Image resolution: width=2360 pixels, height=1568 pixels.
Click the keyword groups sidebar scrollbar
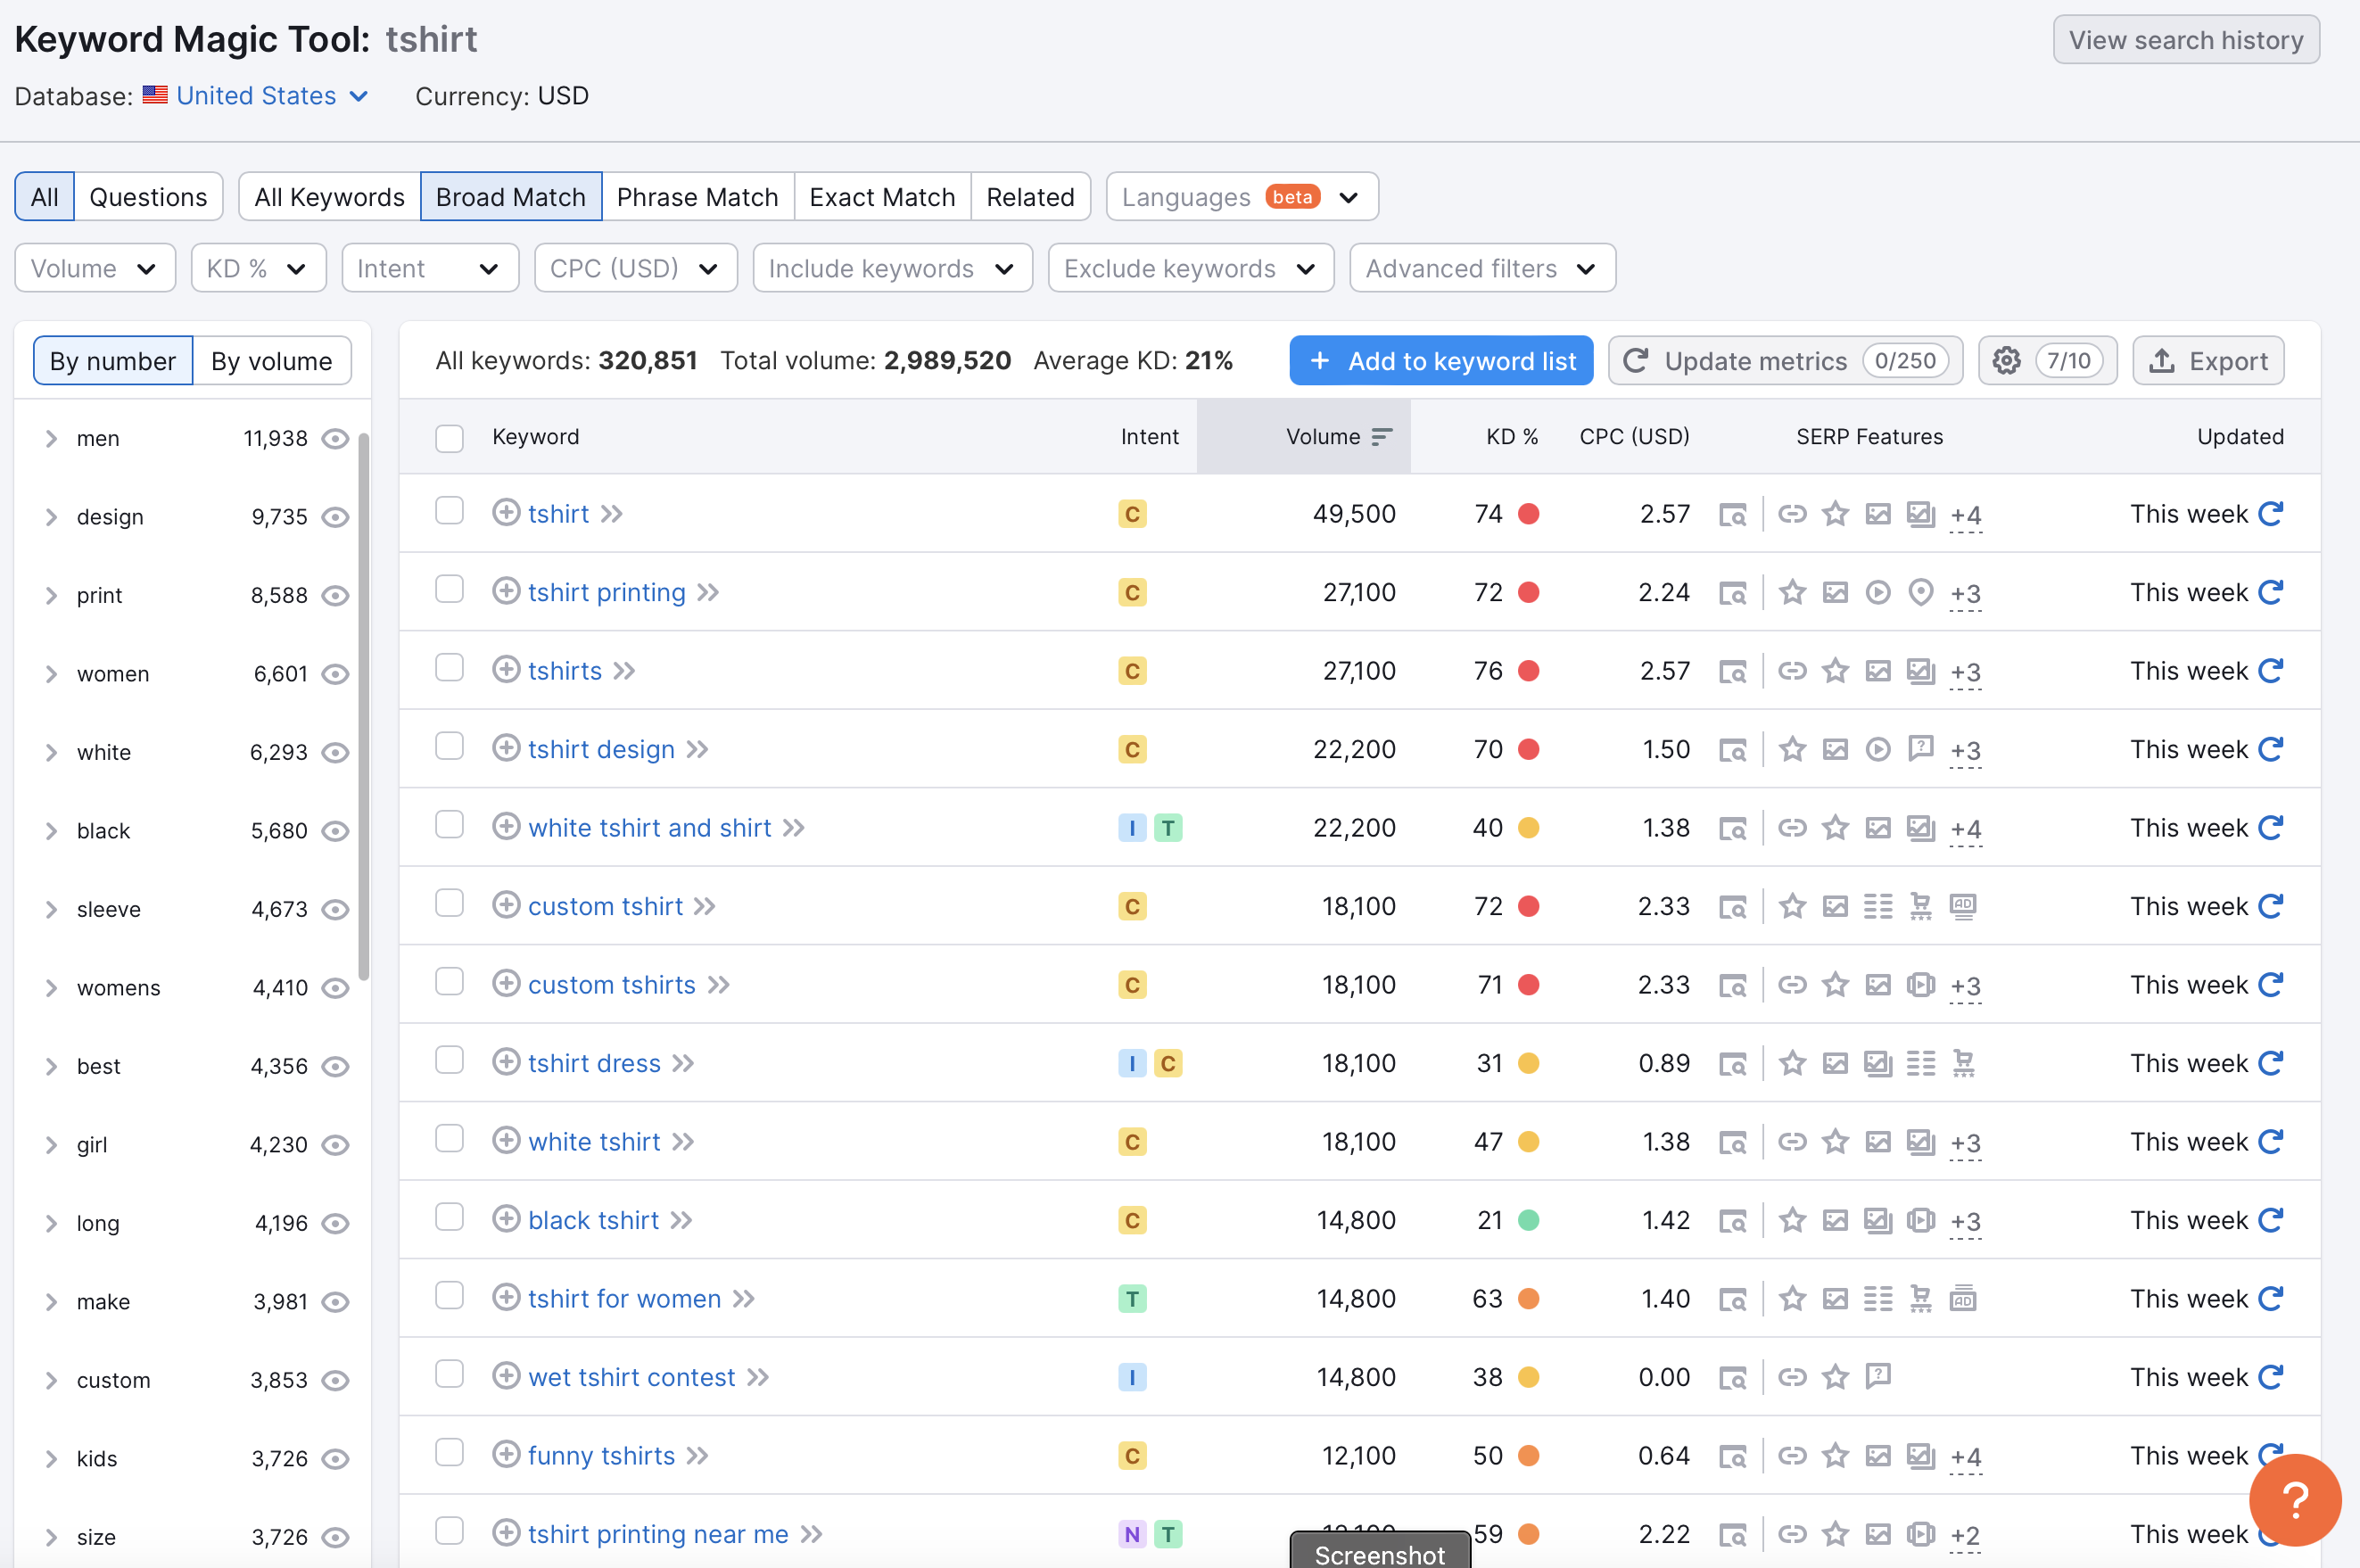[364, 706]
